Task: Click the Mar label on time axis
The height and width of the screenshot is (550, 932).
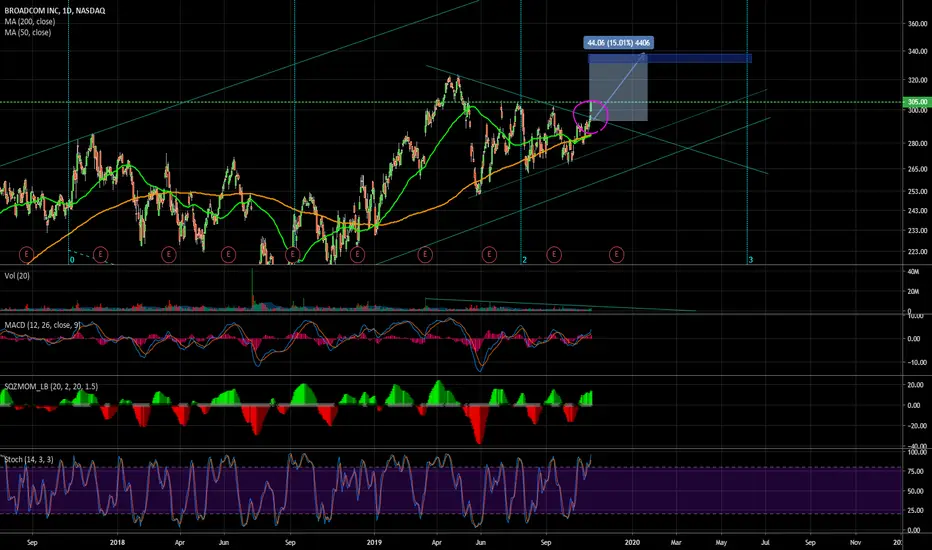Action: (676, 542)
